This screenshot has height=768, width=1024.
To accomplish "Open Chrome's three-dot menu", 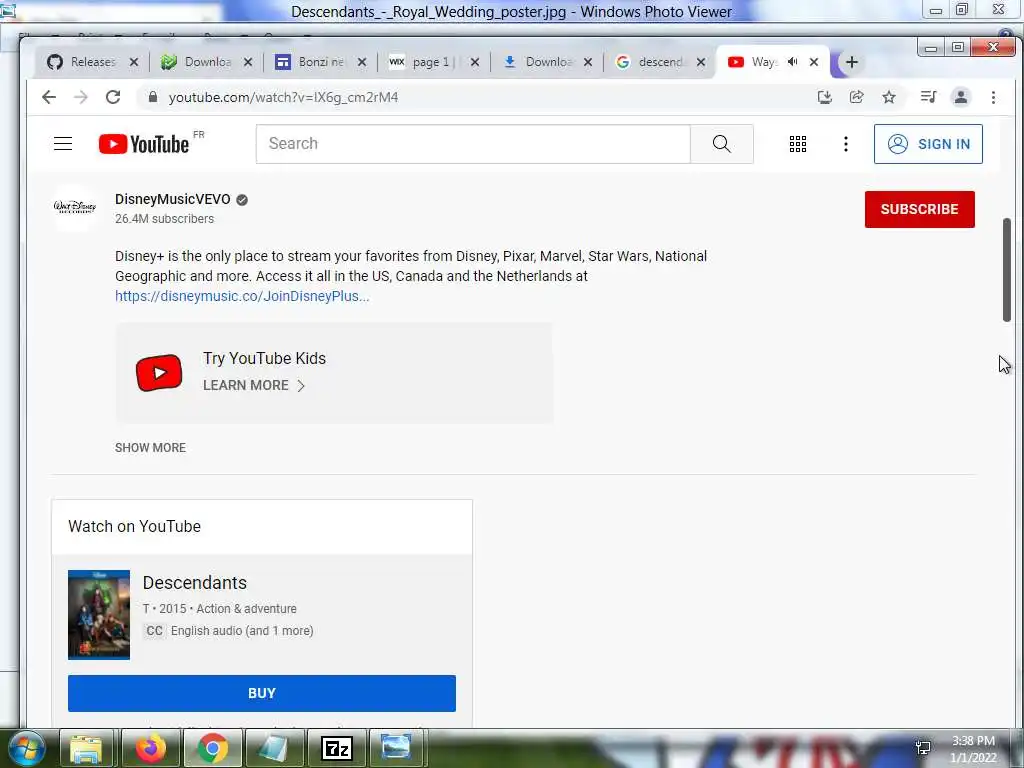I will tap(993, 97).
